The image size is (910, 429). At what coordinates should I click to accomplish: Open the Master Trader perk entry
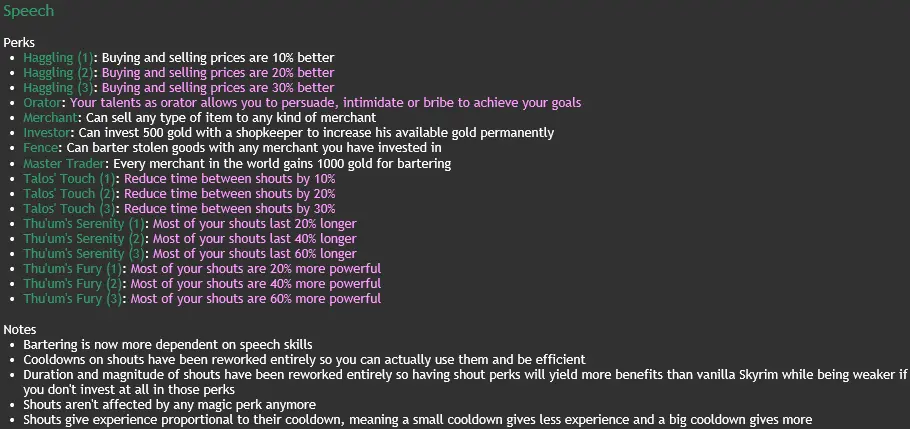pos(66,164)
